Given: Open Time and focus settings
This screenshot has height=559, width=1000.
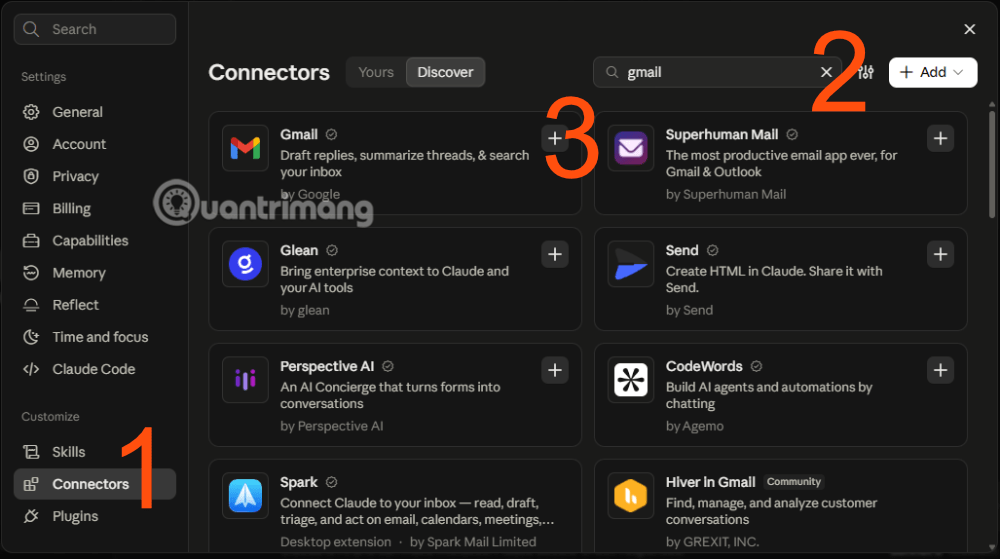Looking at the screenshot, I should tap(94, 337).
